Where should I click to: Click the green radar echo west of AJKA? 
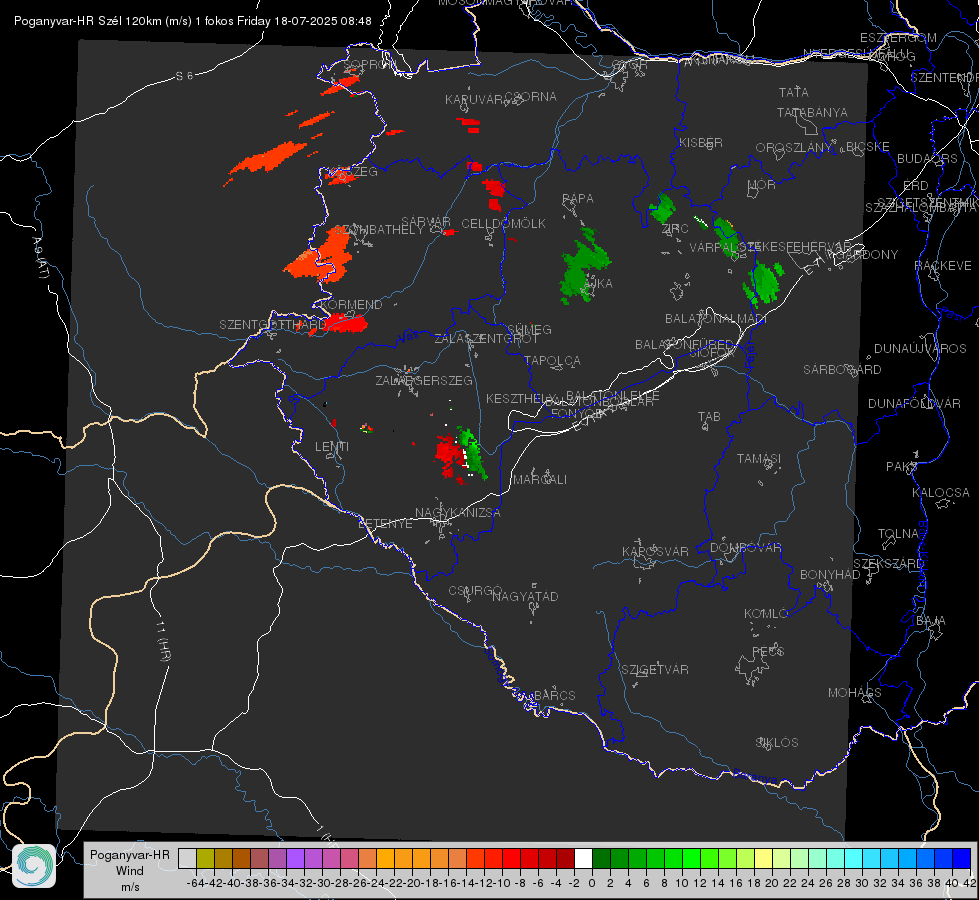pos(584,267)
